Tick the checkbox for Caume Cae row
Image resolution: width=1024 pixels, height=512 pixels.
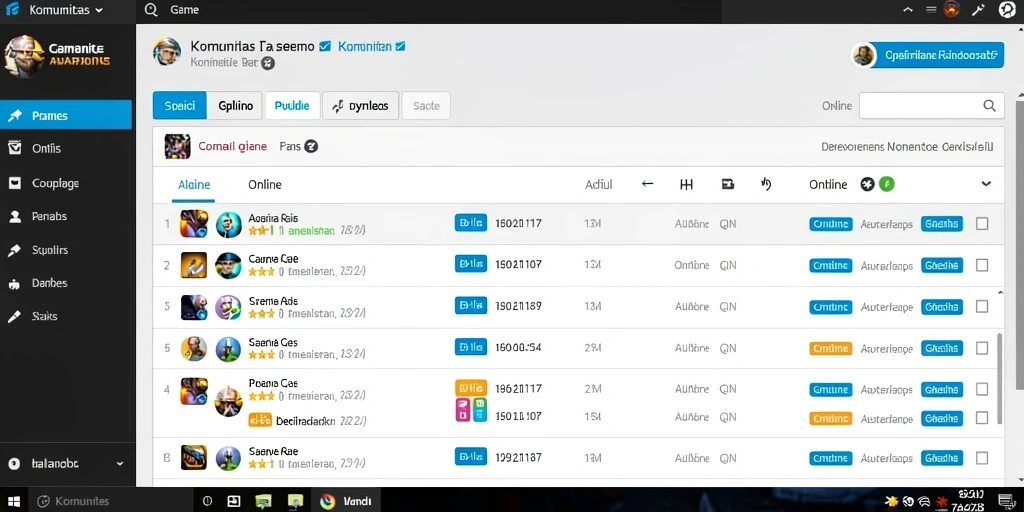982,265
